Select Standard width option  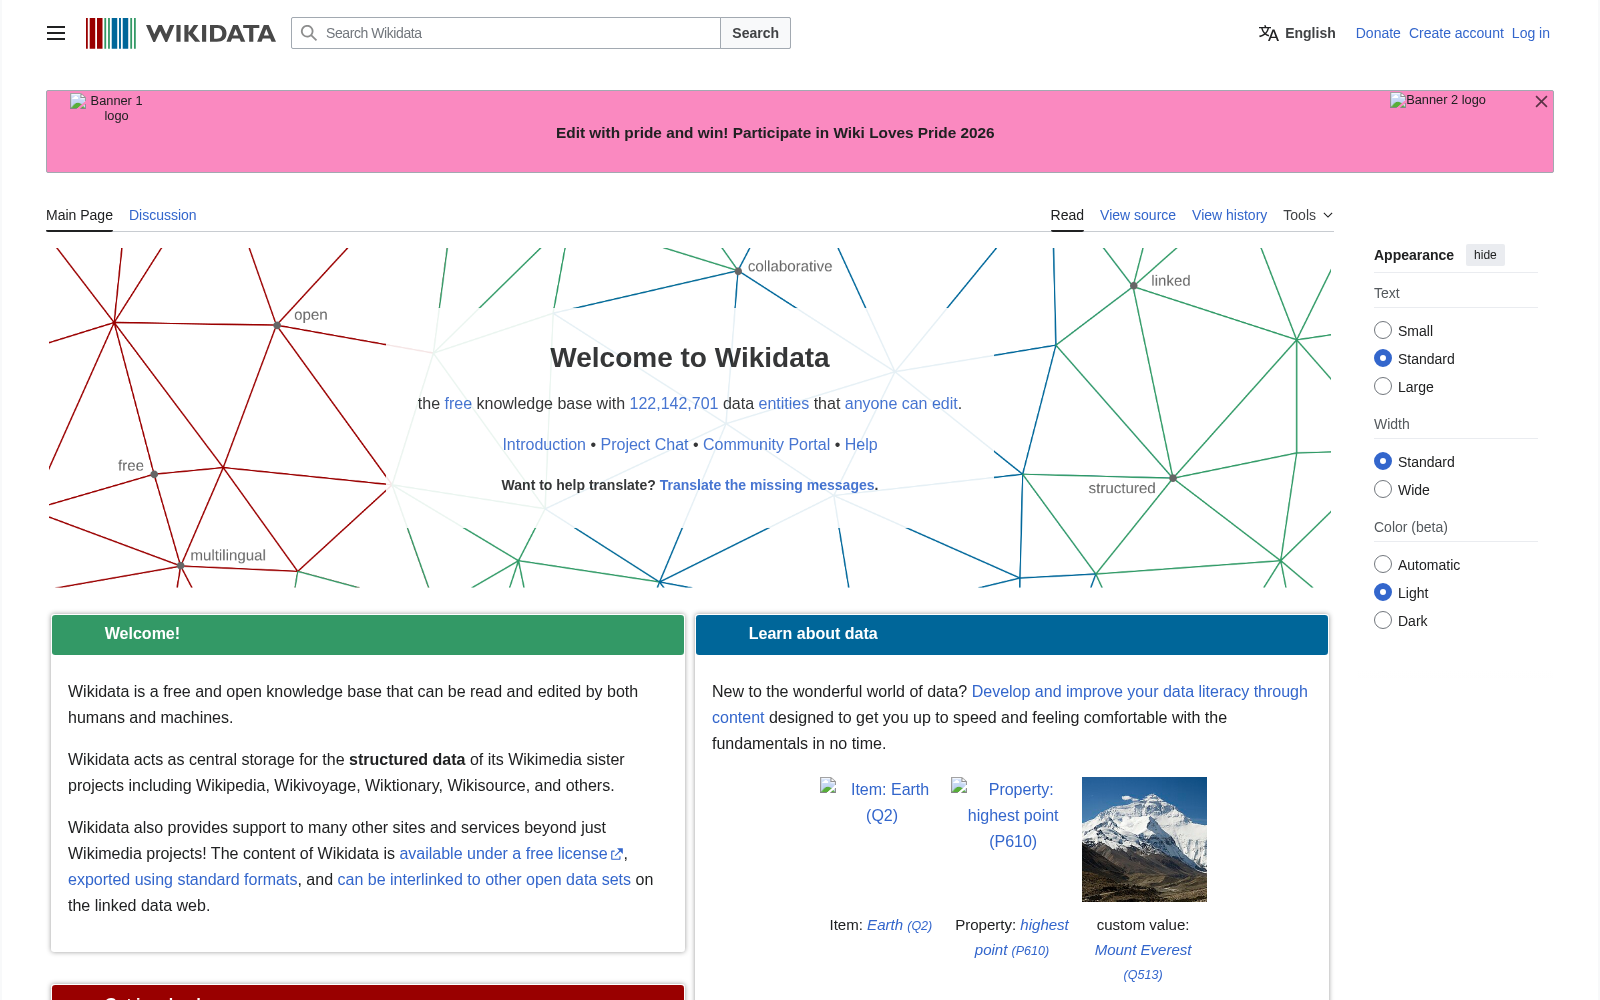click(1383, 461)
